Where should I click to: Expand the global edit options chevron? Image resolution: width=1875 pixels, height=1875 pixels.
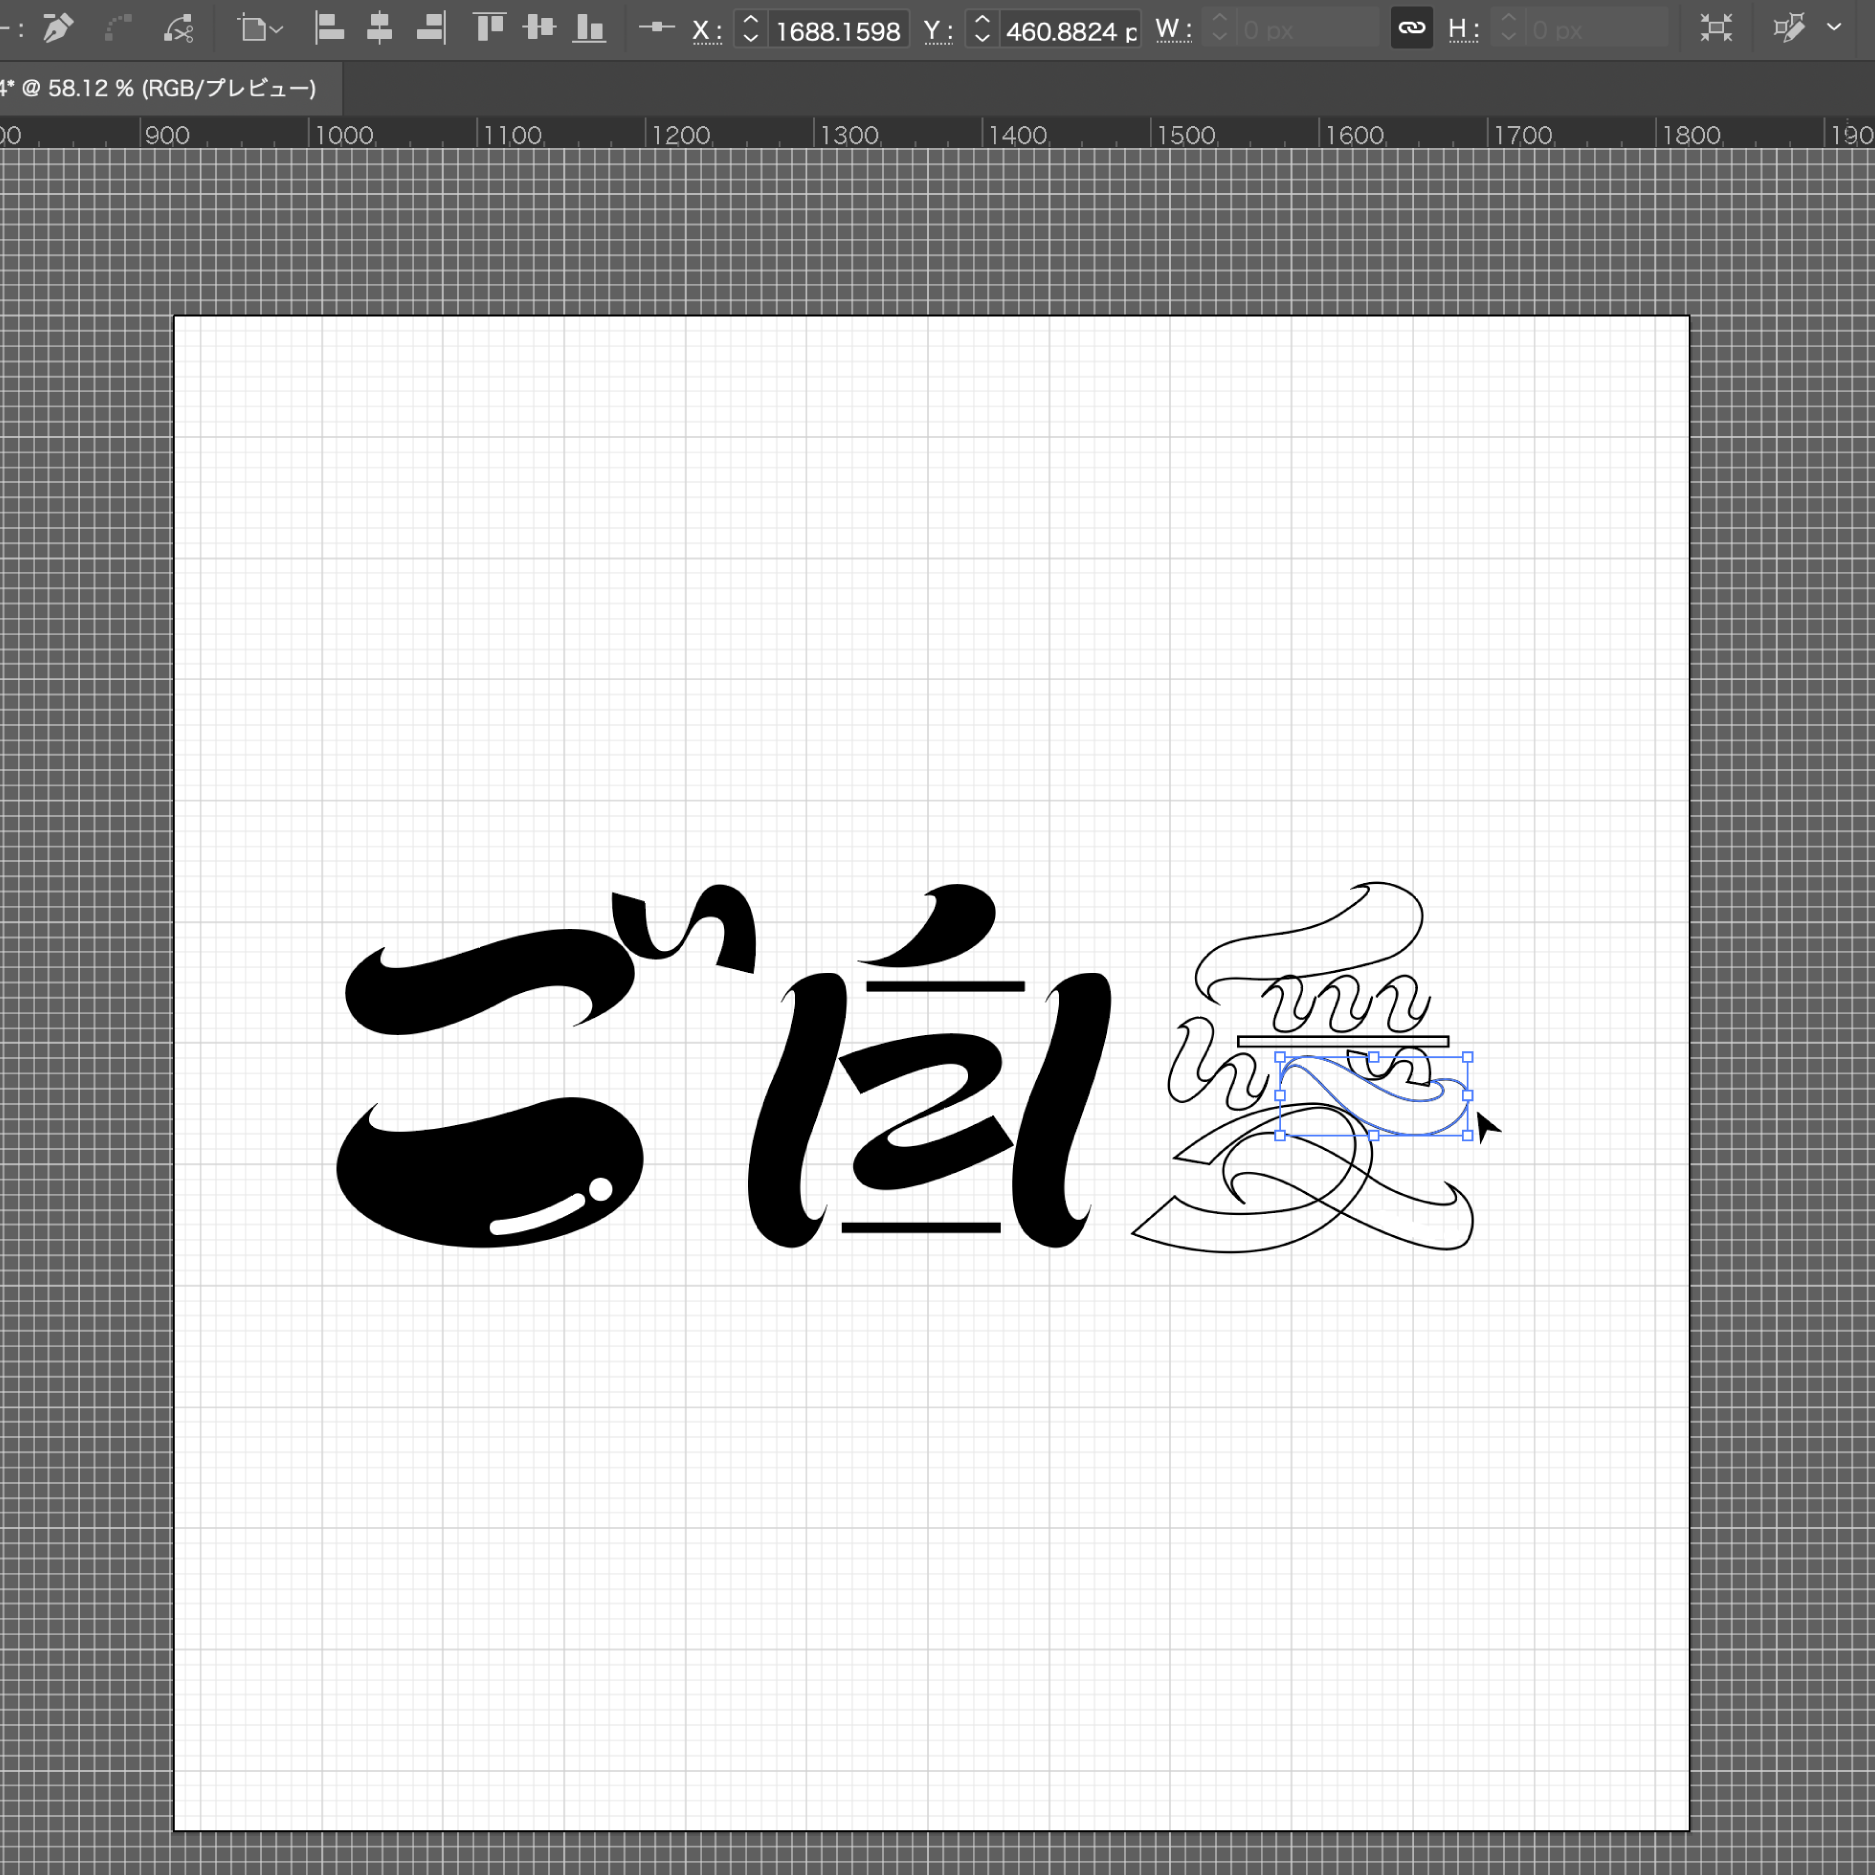[1834, 28]
